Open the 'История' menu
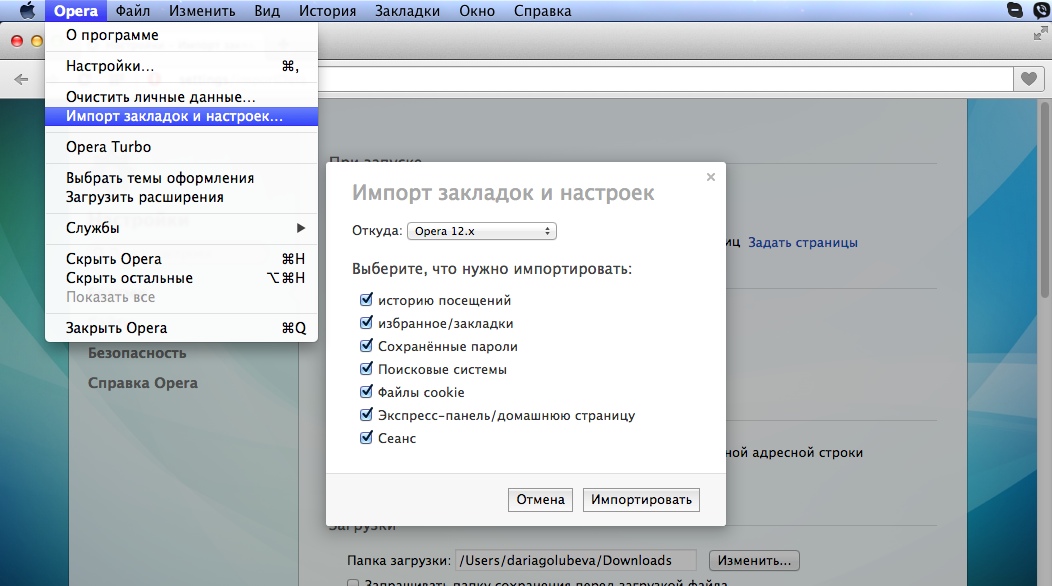Image resolution: width=1052 pixels, height=586 pixels. click(327, 11)
